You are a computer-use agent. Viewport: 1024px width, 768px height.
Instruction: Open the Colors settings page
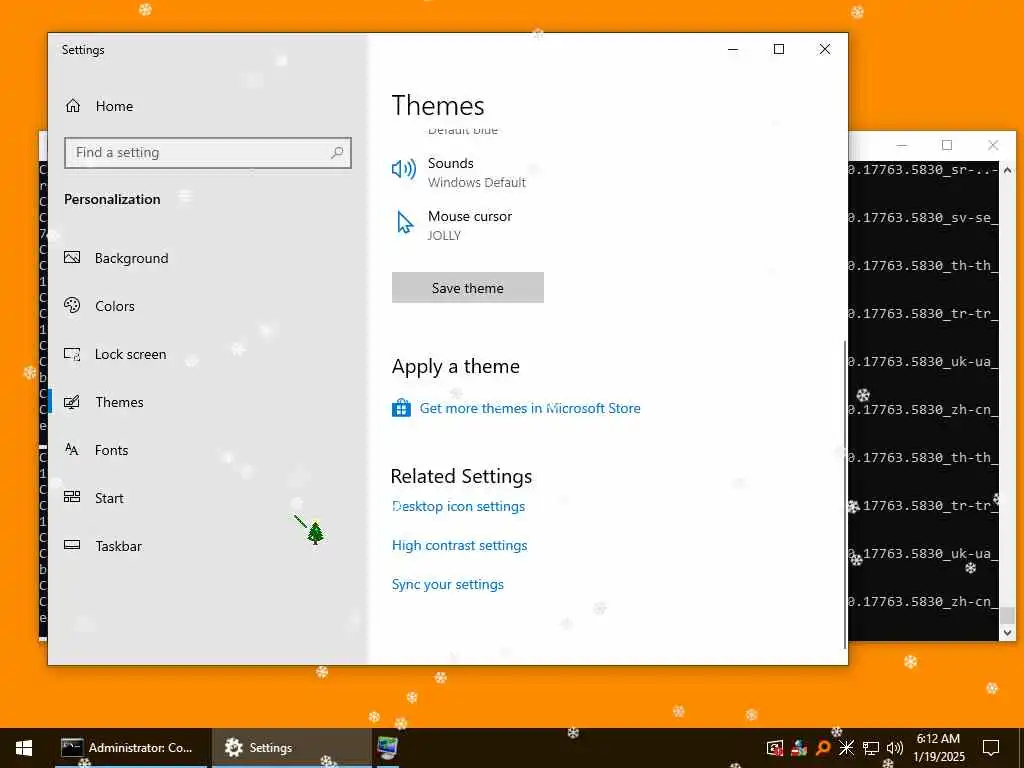pos(115,306)
